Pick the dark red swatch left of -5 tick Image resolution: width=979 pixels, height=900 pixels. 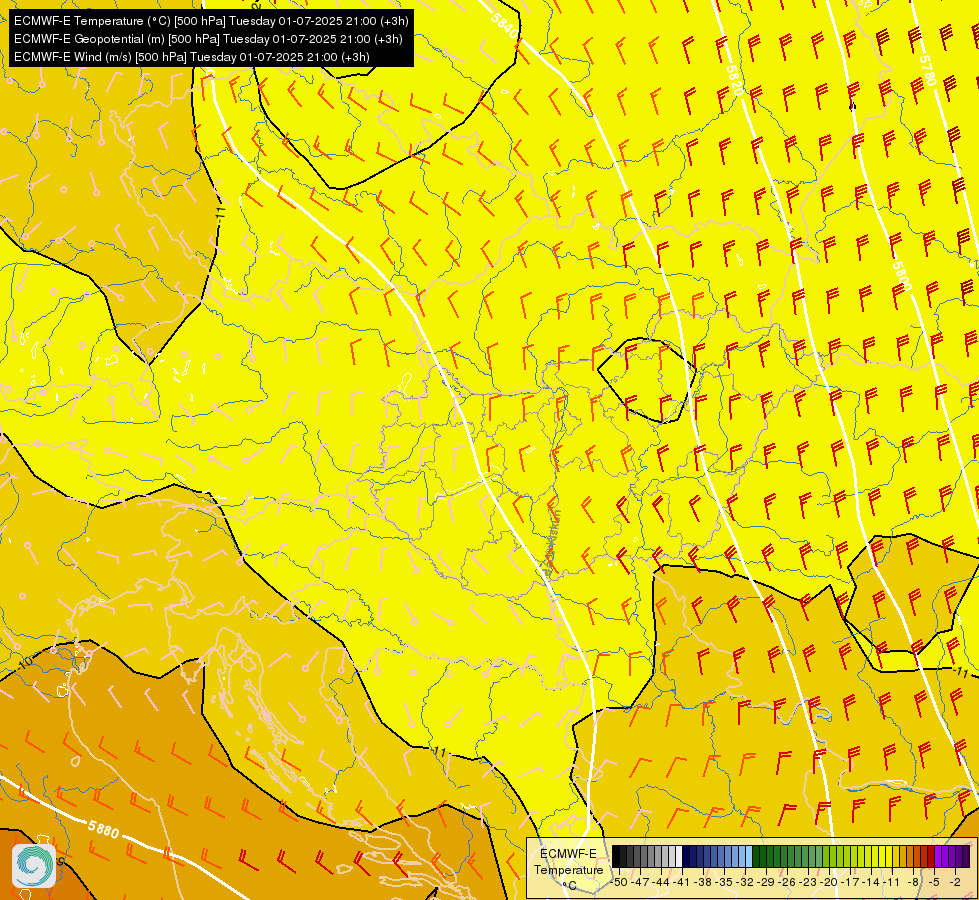pos(931,856)
